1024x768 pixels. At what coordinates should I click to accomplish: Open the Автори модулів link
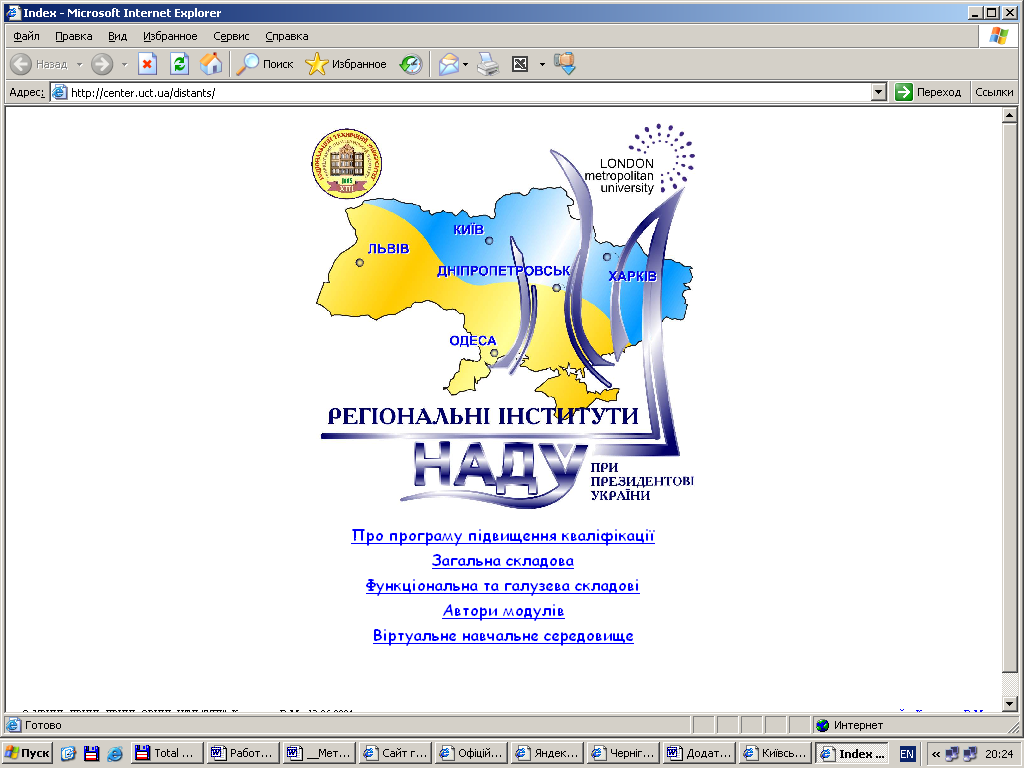(503, 611)
